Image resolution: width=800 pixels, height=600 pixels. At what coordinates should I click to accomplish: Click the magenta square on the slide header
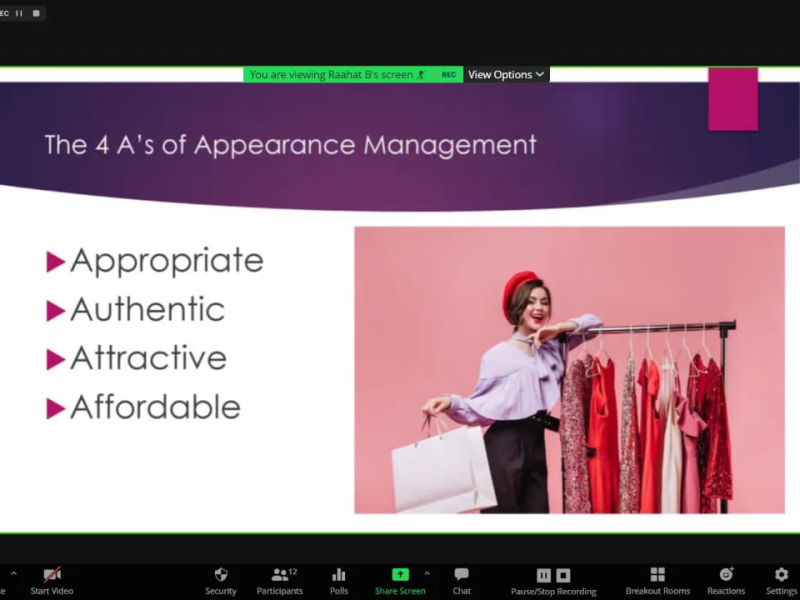pos(733,99)
